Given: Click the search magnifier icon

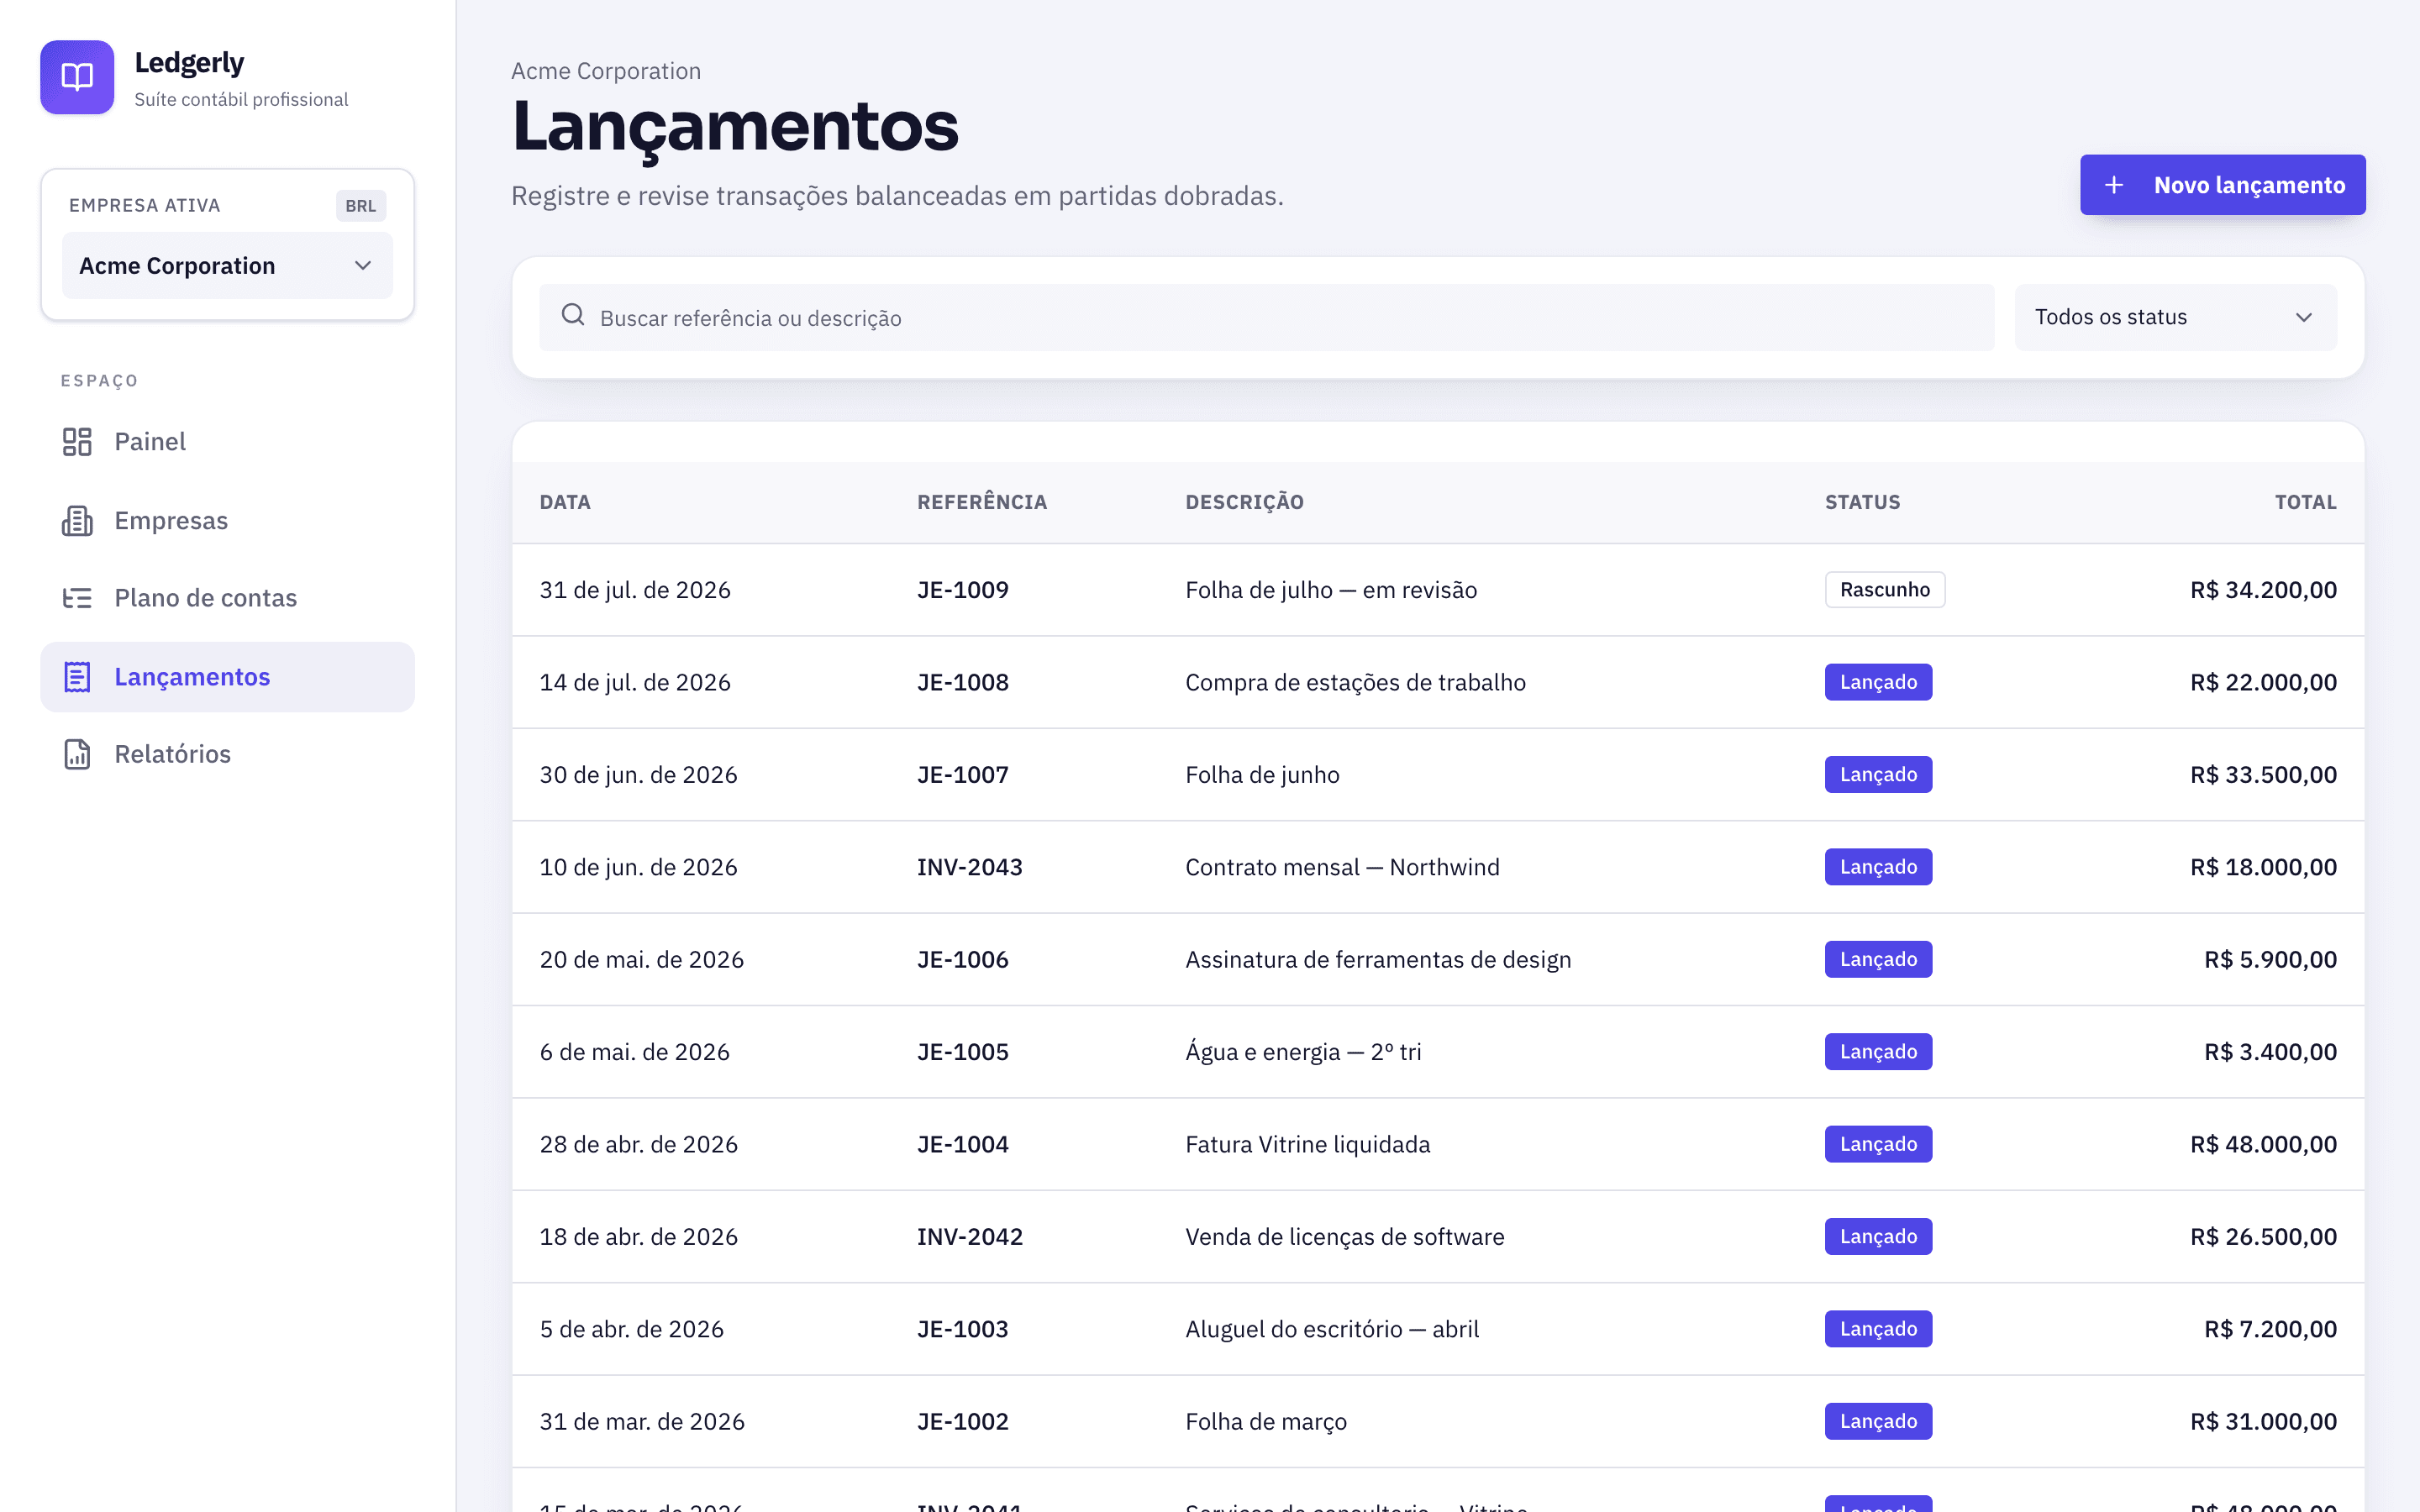Looking at the screenshot, I should 573,316.
